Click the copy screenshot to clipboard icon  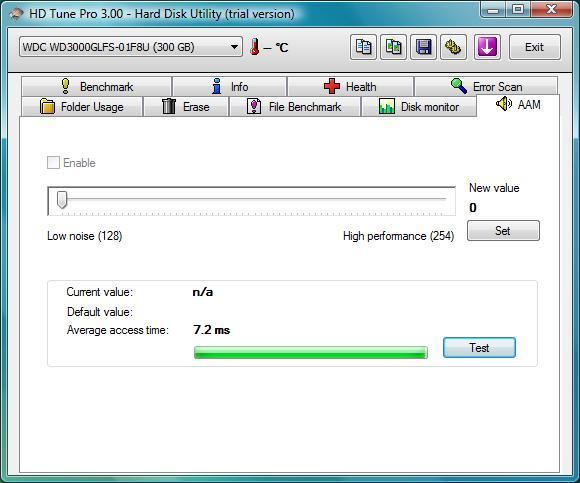tap(393, 47)
